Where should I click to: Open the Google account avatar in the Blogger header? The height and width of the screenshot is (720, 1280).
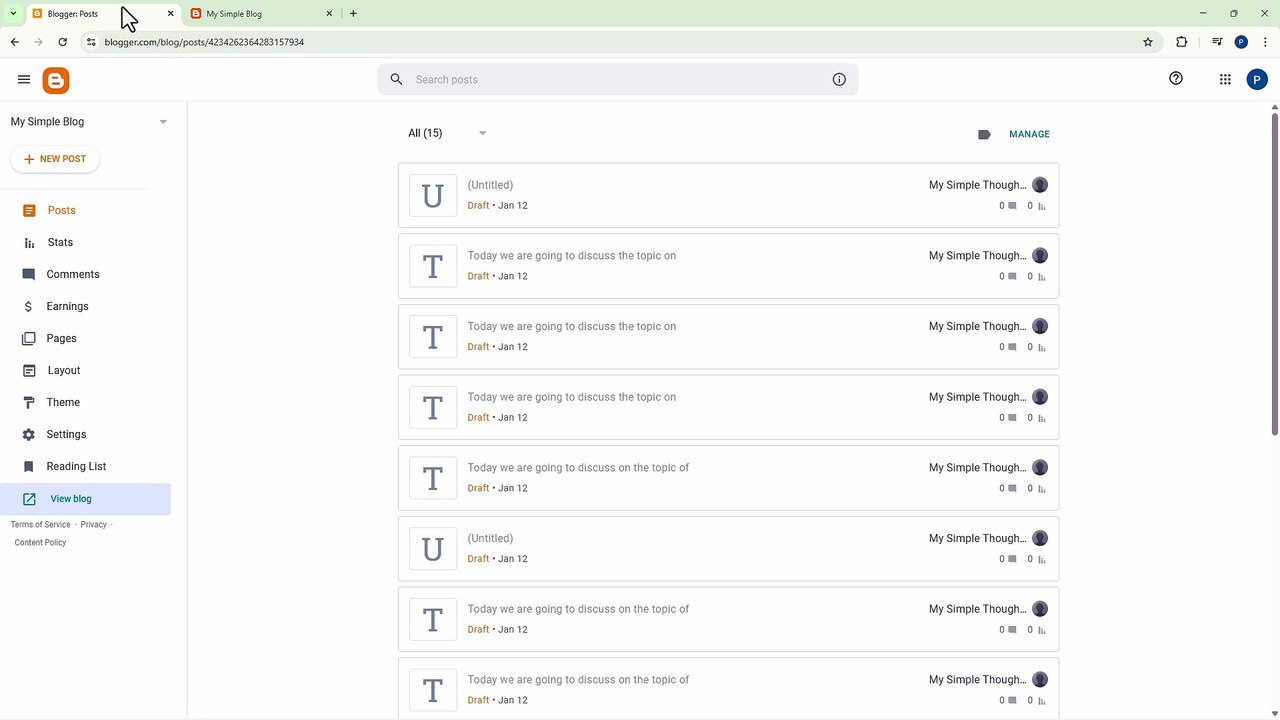(x=1257, y=80)
